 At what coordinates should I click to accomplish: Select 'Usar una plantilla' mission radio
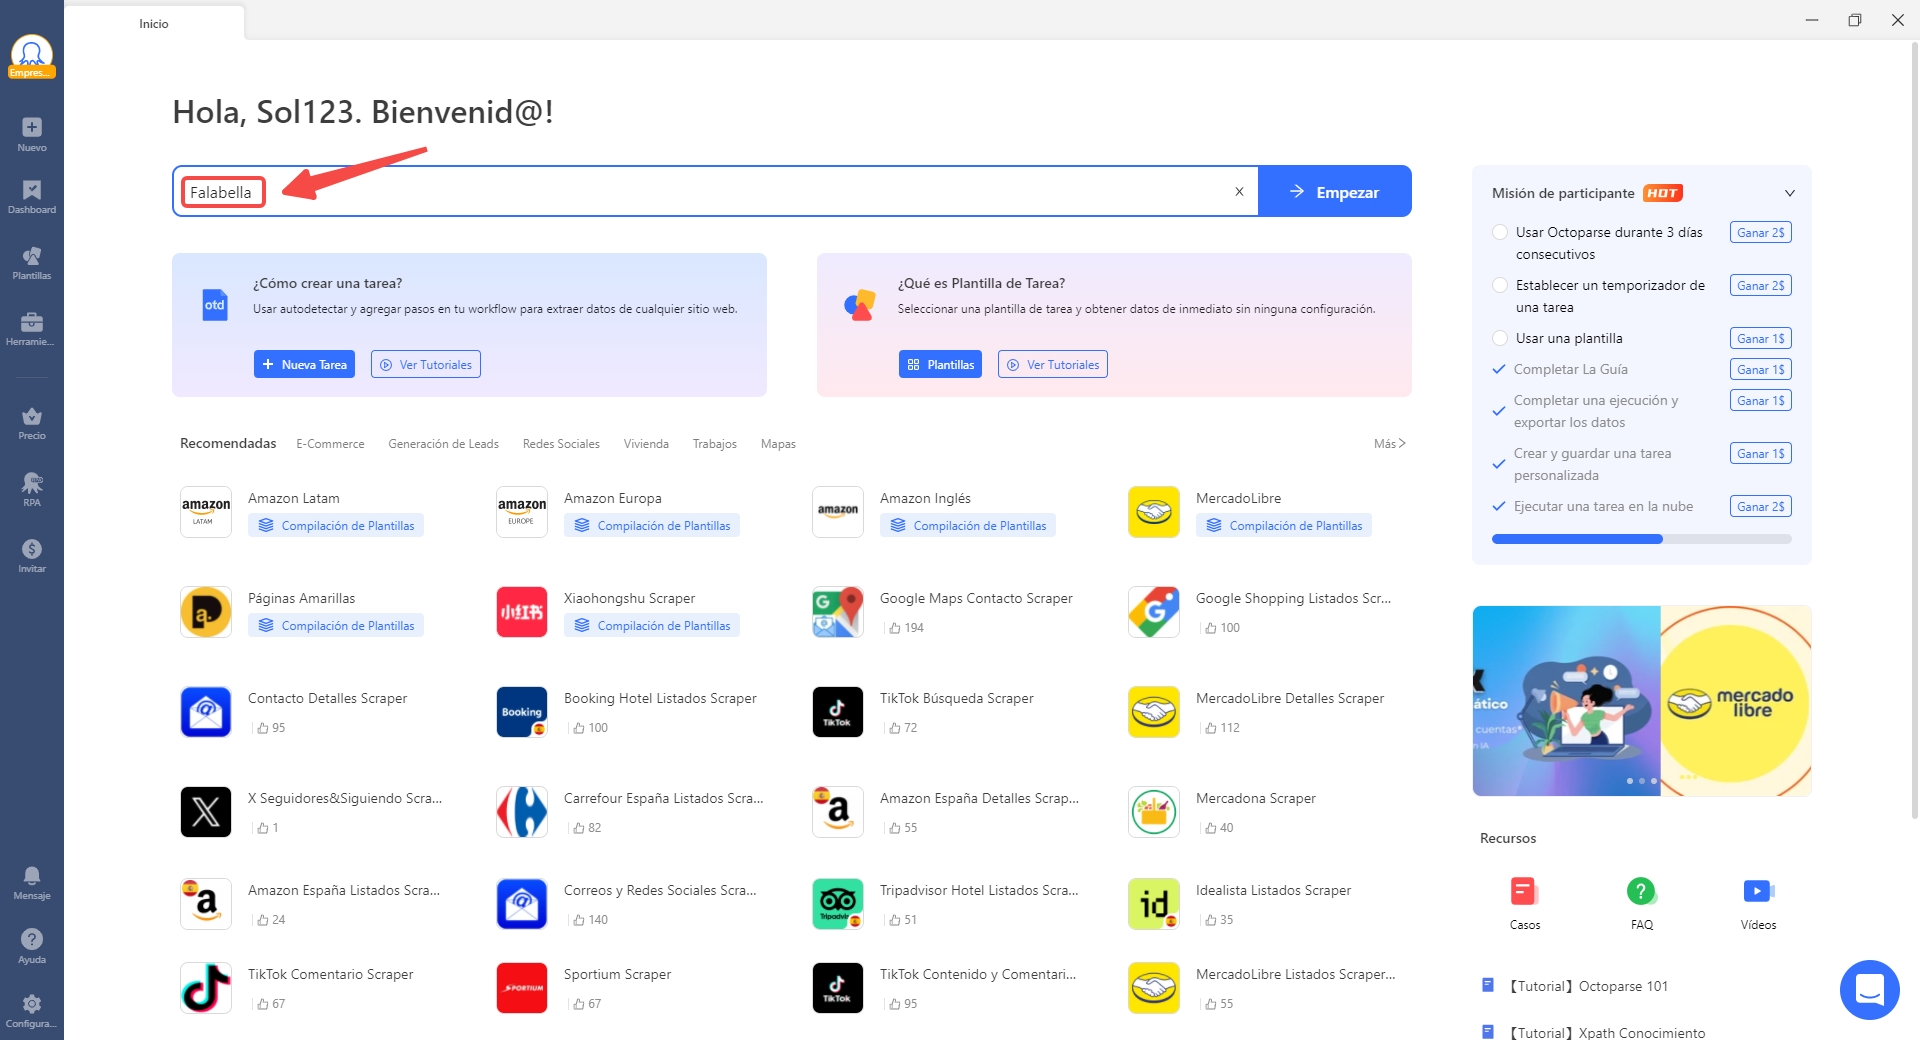[1500, 338]
